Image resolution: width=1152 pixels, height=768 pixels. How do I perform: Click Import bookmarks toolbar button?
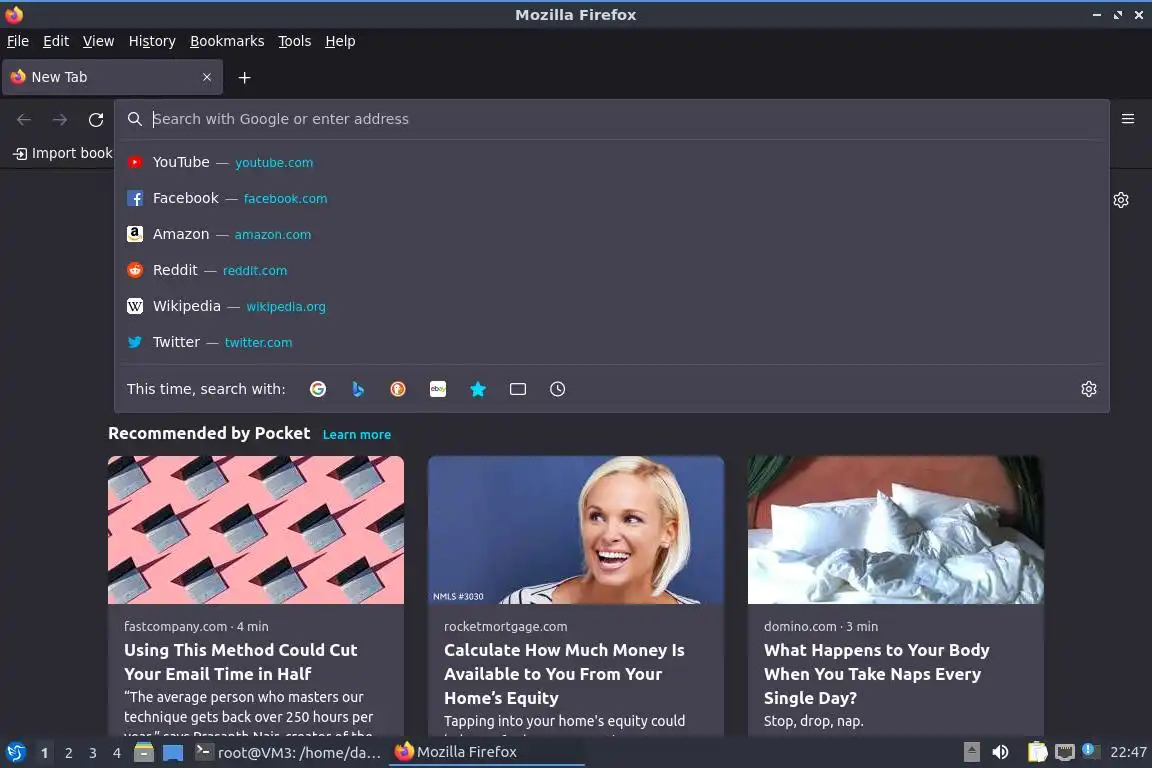tap(63, 153)
